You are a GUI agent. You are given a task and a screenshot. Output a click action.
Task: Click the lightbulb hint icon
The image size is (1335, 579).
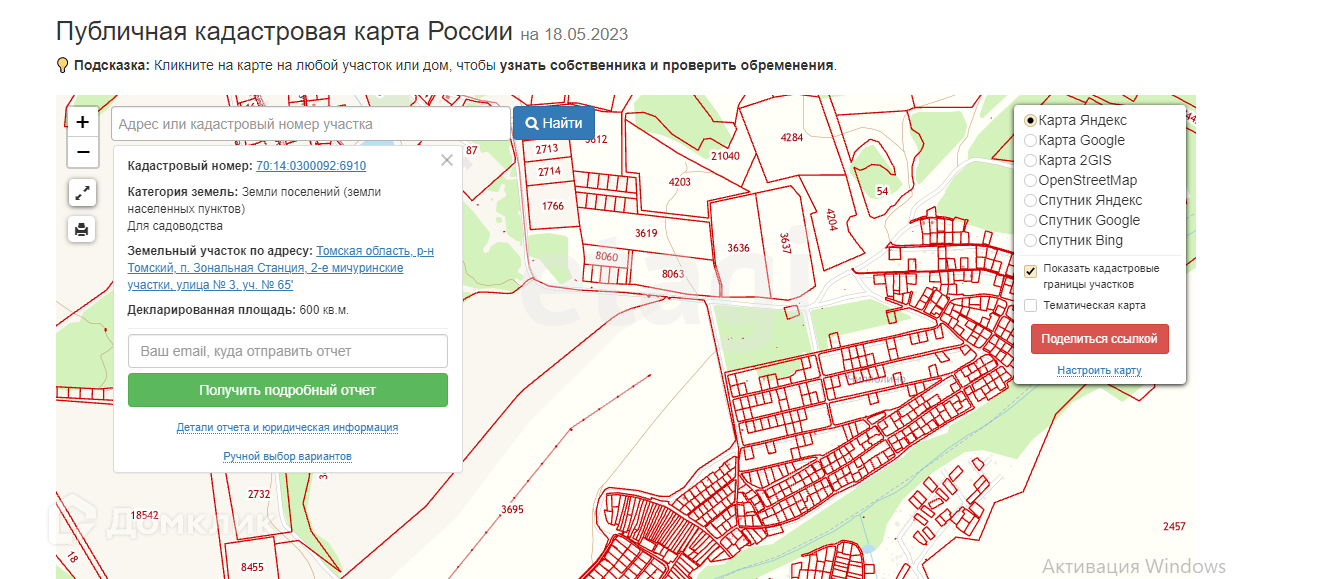point(62,65)
